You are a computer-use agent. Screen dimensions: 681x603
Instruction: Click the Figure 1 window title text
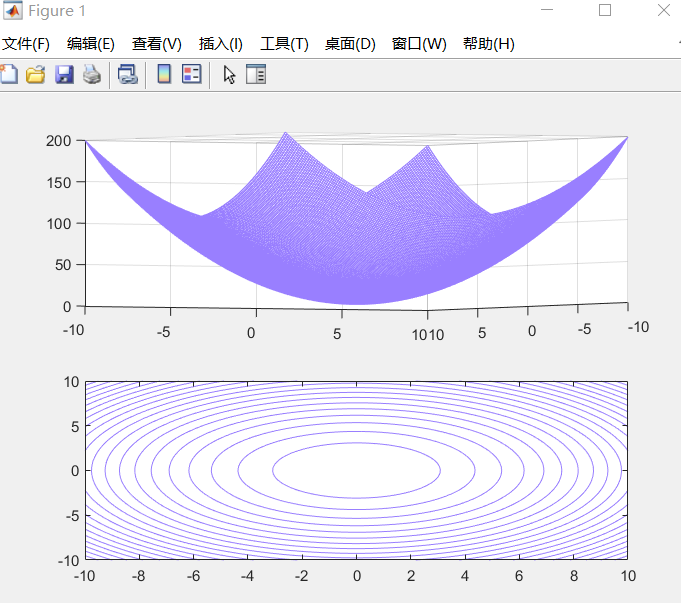pyautogui.click(x=57, y=11)
